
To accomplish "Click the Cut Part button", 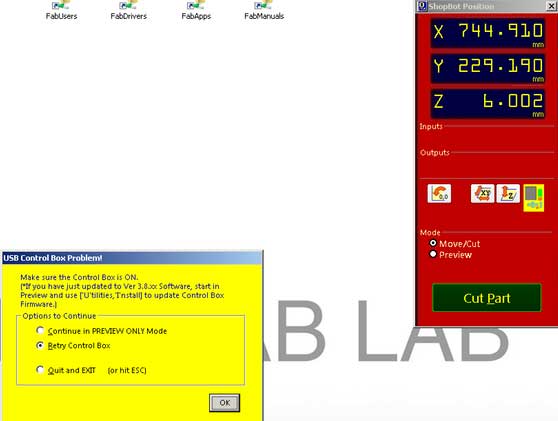I will [x=486, y=298].
